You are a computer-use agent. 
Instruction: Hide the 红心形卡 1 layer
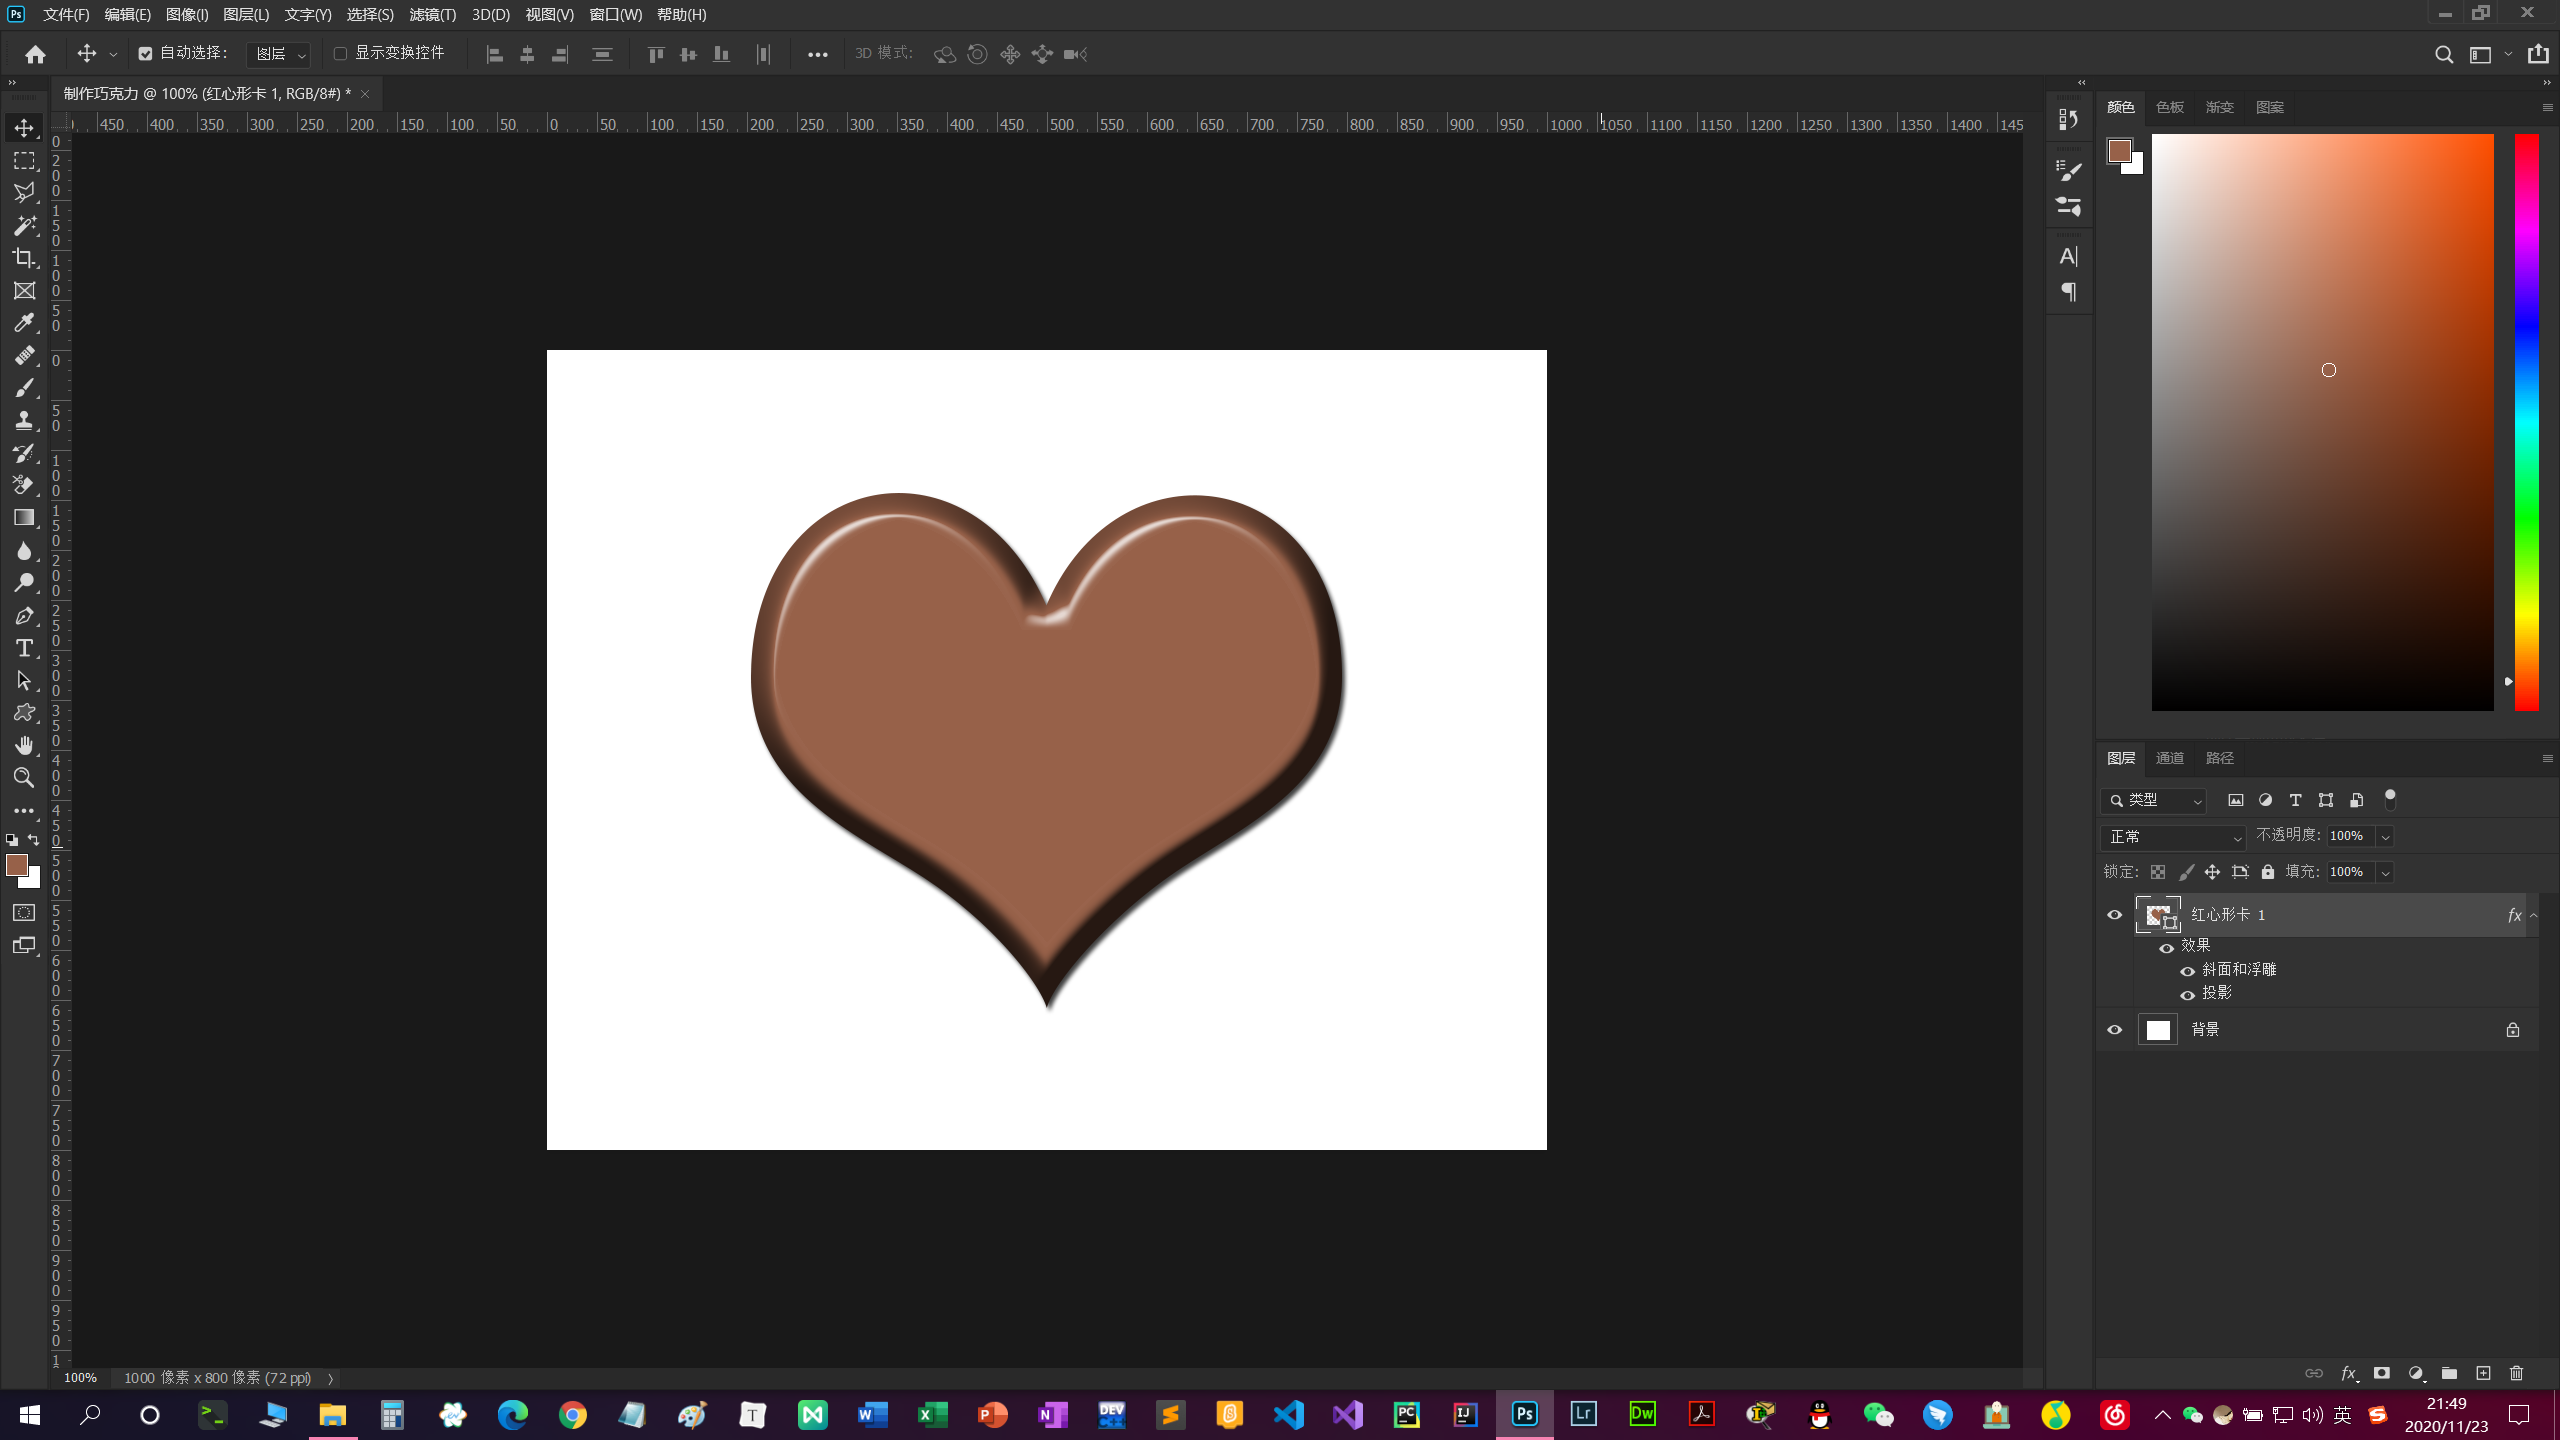(x=2114, y=915)
